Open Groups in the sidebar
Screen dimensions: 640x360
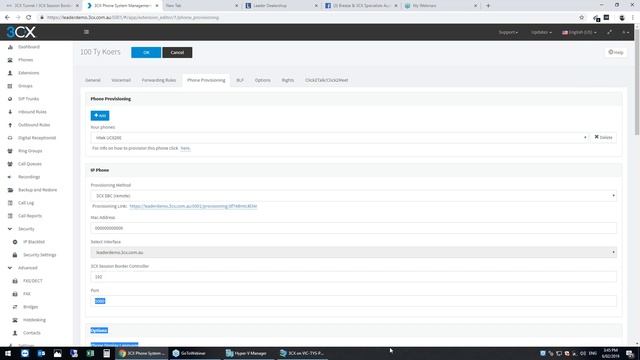tap(25, 86)
